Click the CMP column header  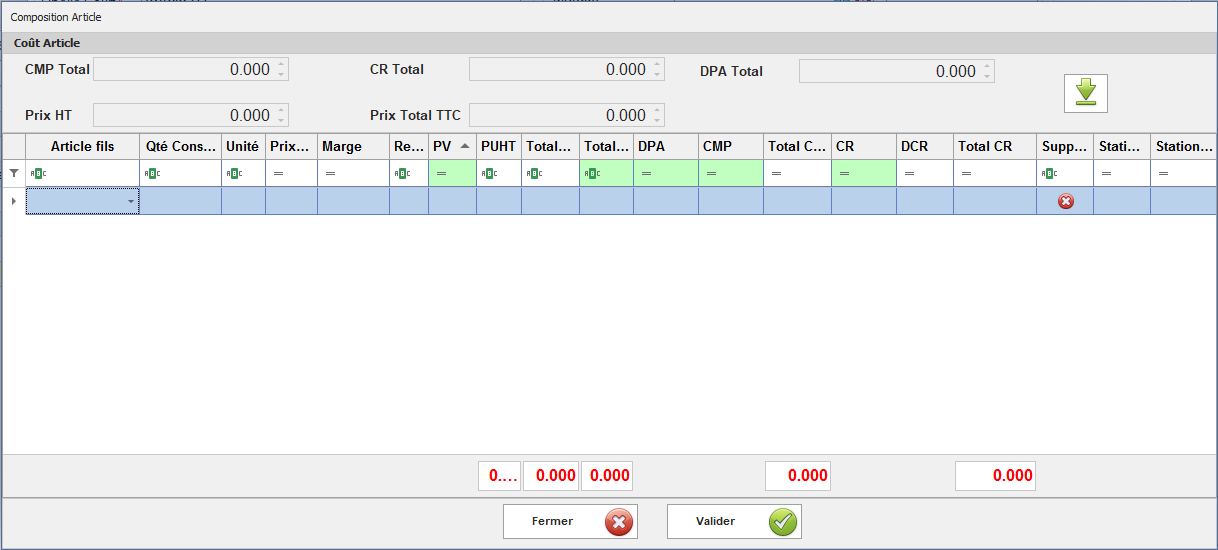[730, 146]
